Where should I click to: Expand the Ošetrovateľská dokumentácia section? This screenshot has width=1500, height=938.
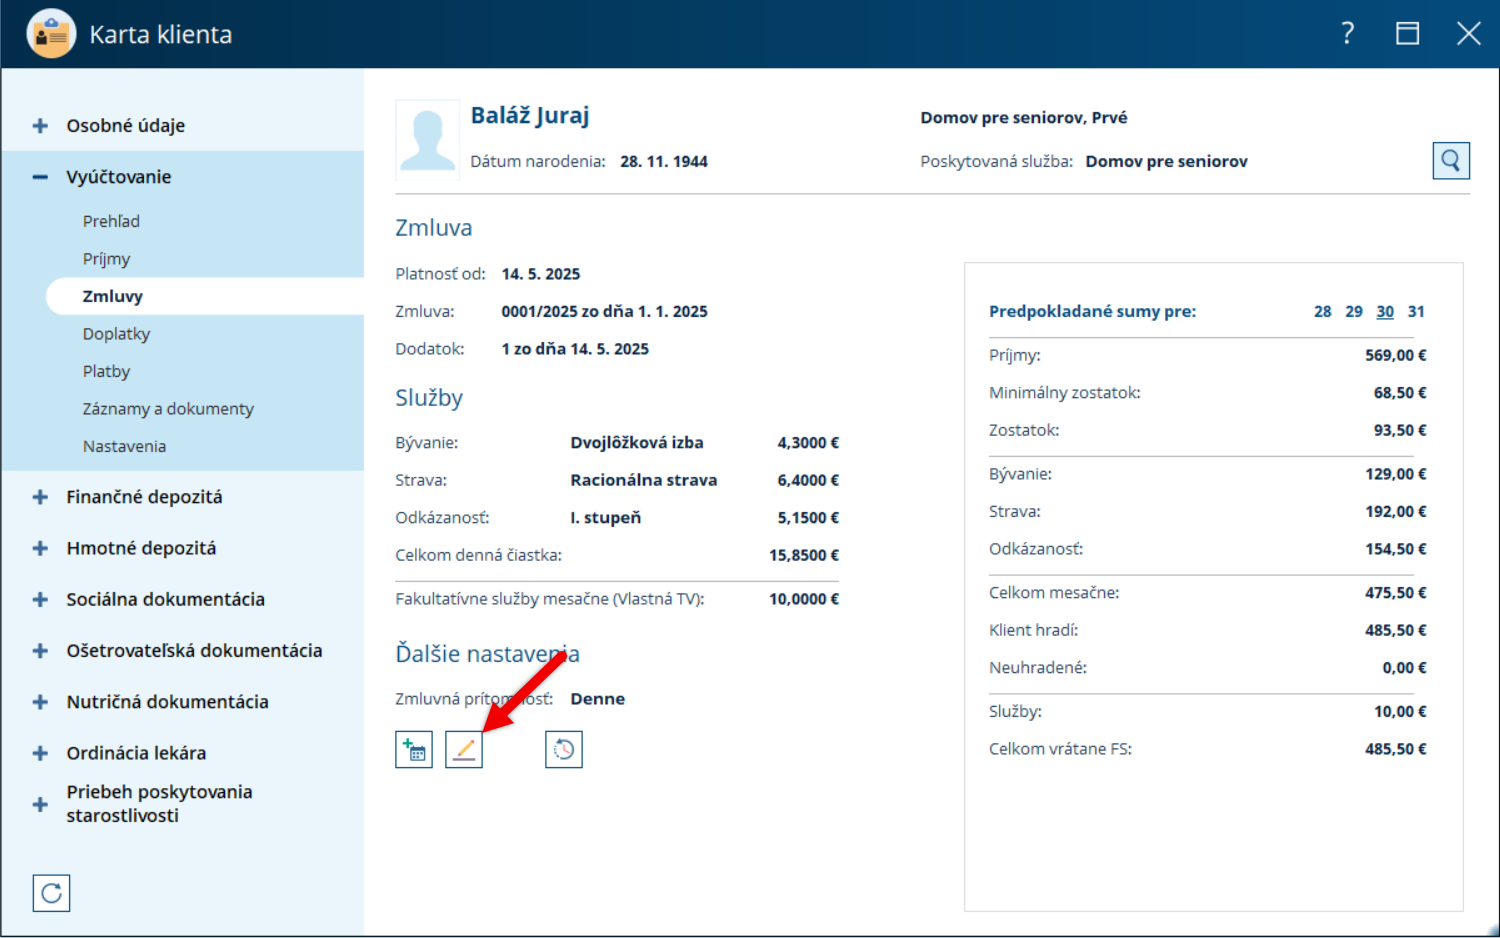coord(40,651)
